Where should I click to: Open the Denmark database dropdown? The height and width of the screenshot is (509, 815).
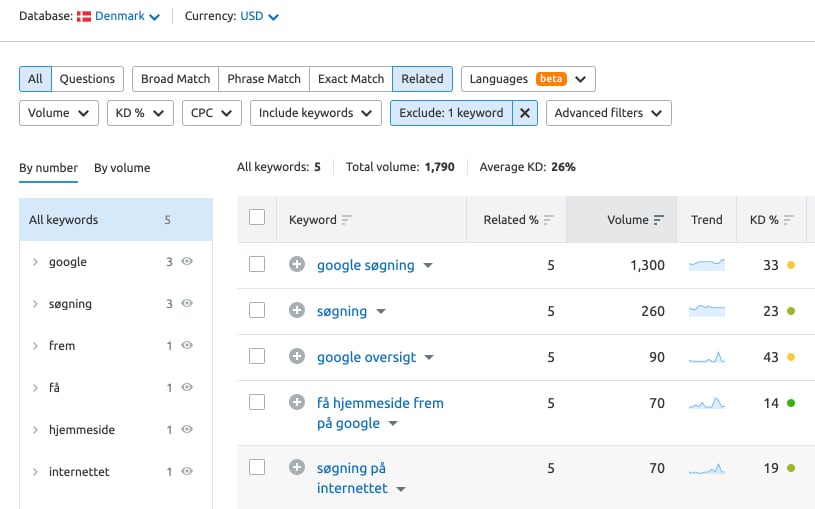[118, 17]
